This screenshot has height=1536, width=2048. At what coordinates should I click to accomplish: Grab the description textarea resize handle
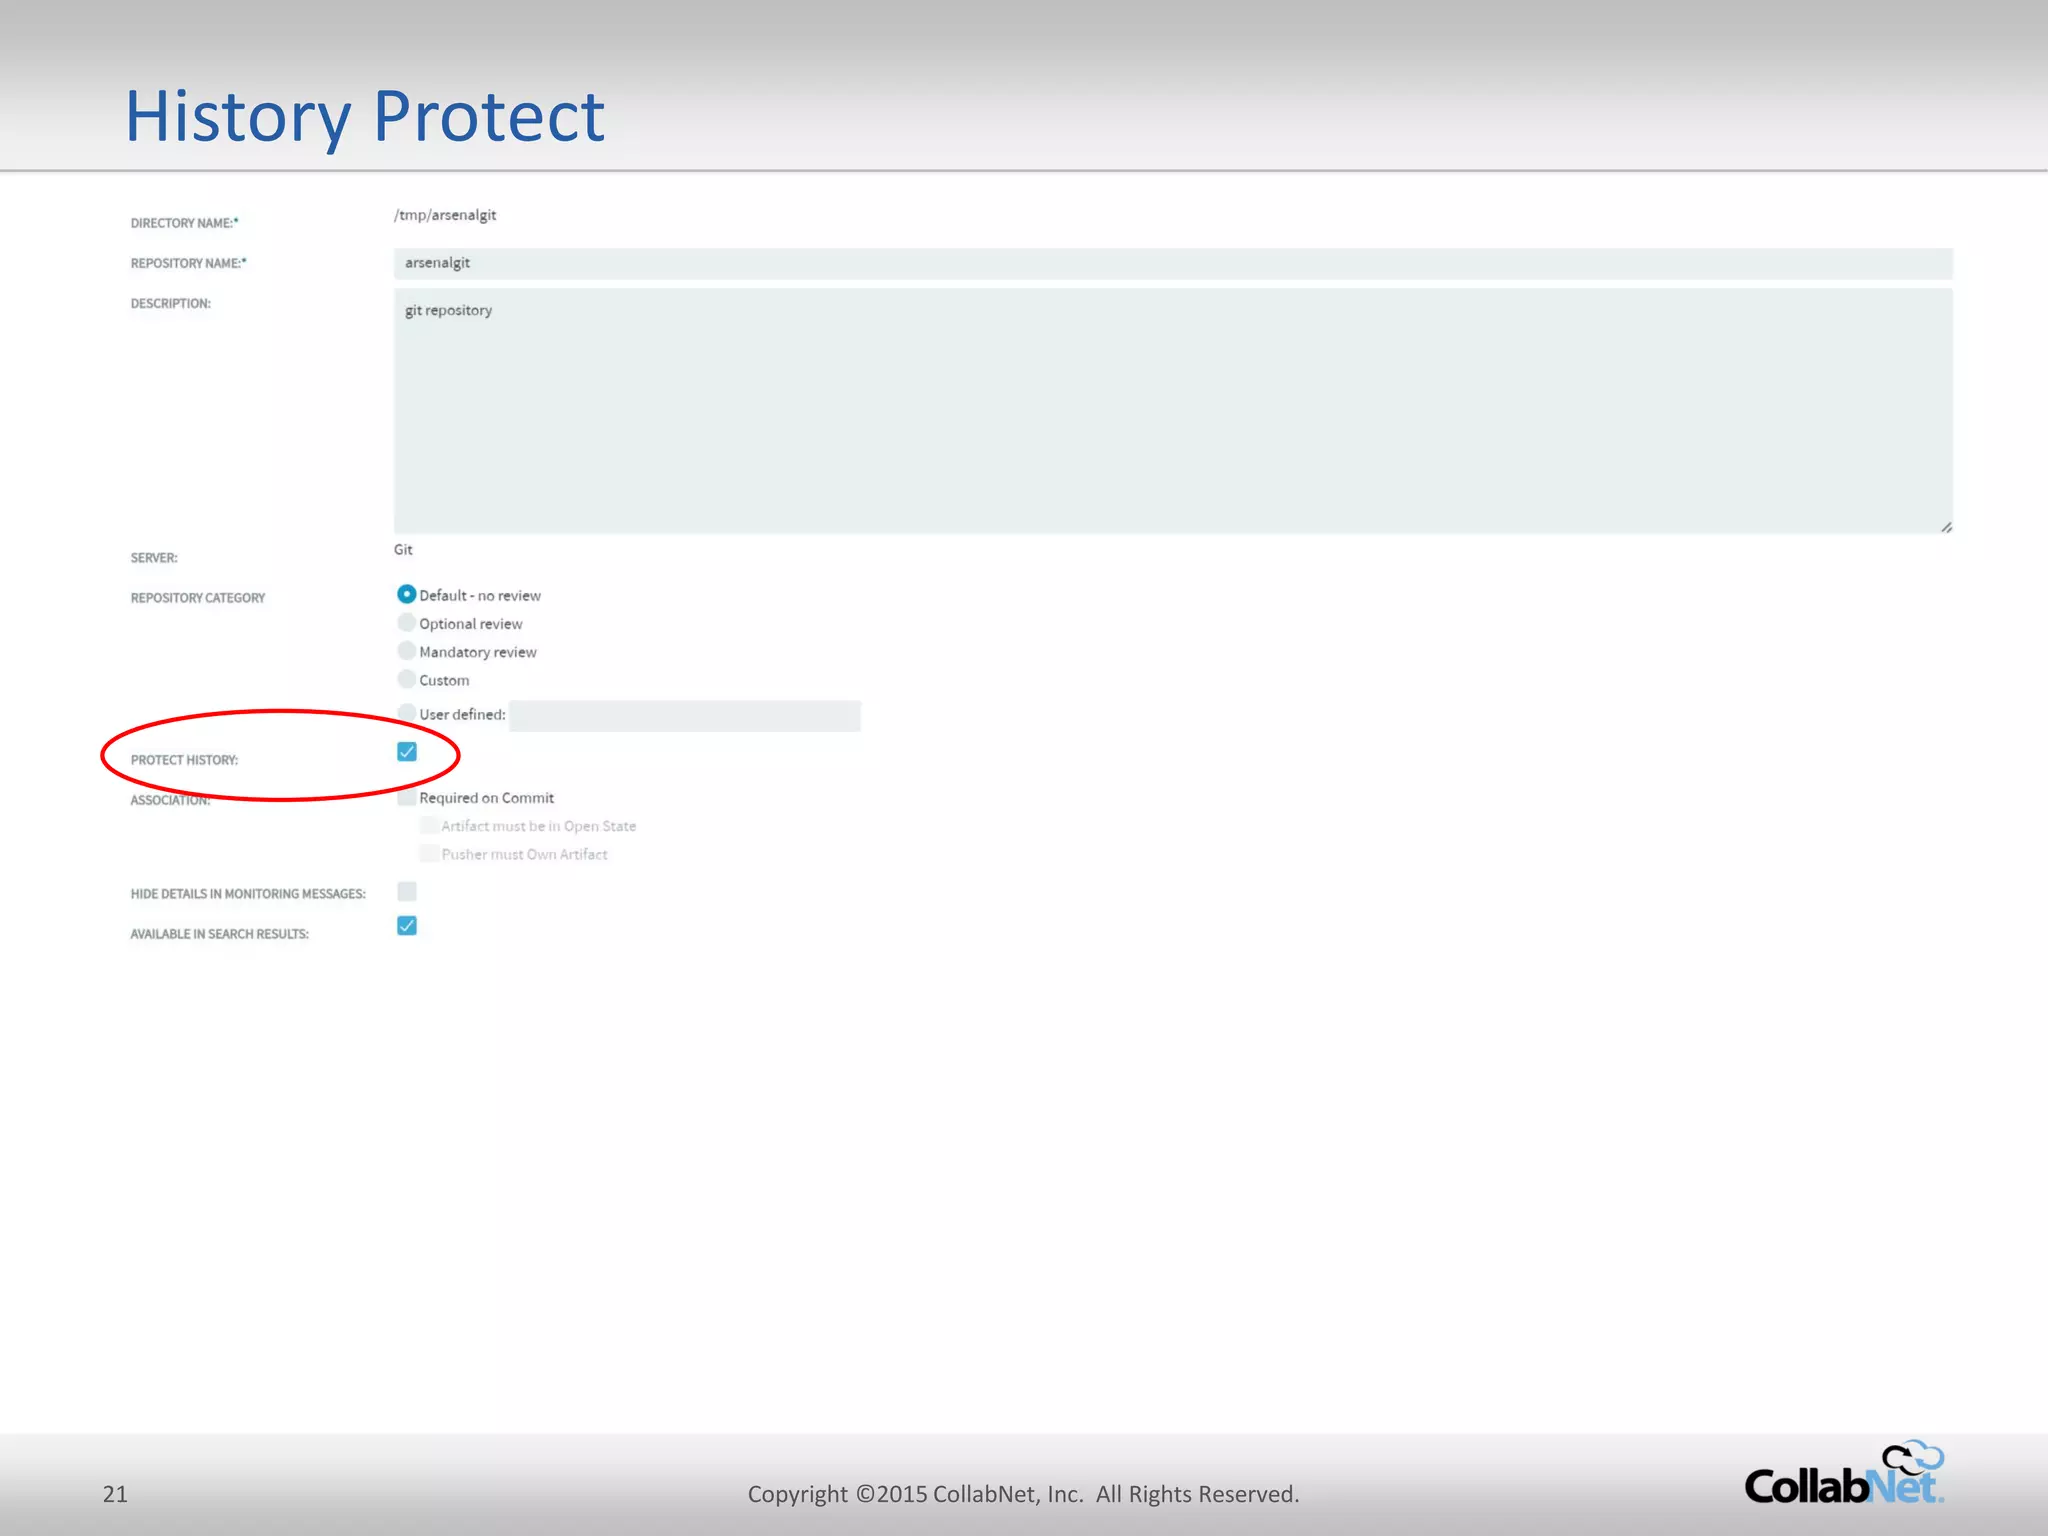click(x=1946, y=527)
